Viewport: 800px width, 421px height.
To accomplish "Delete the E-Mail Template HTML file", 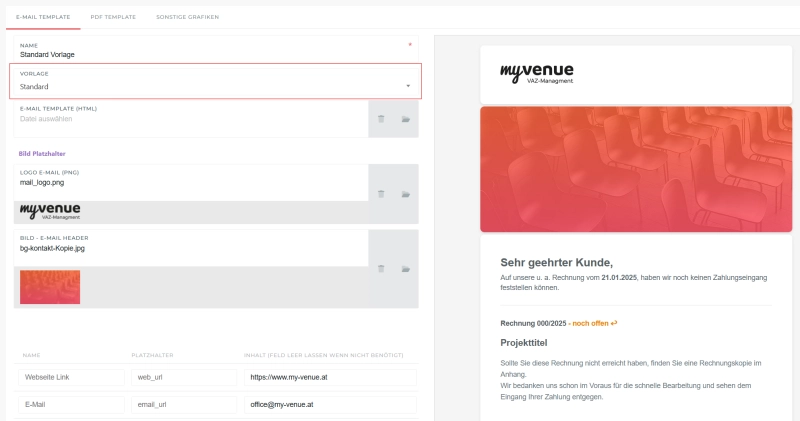I will (x=381, y=119).
